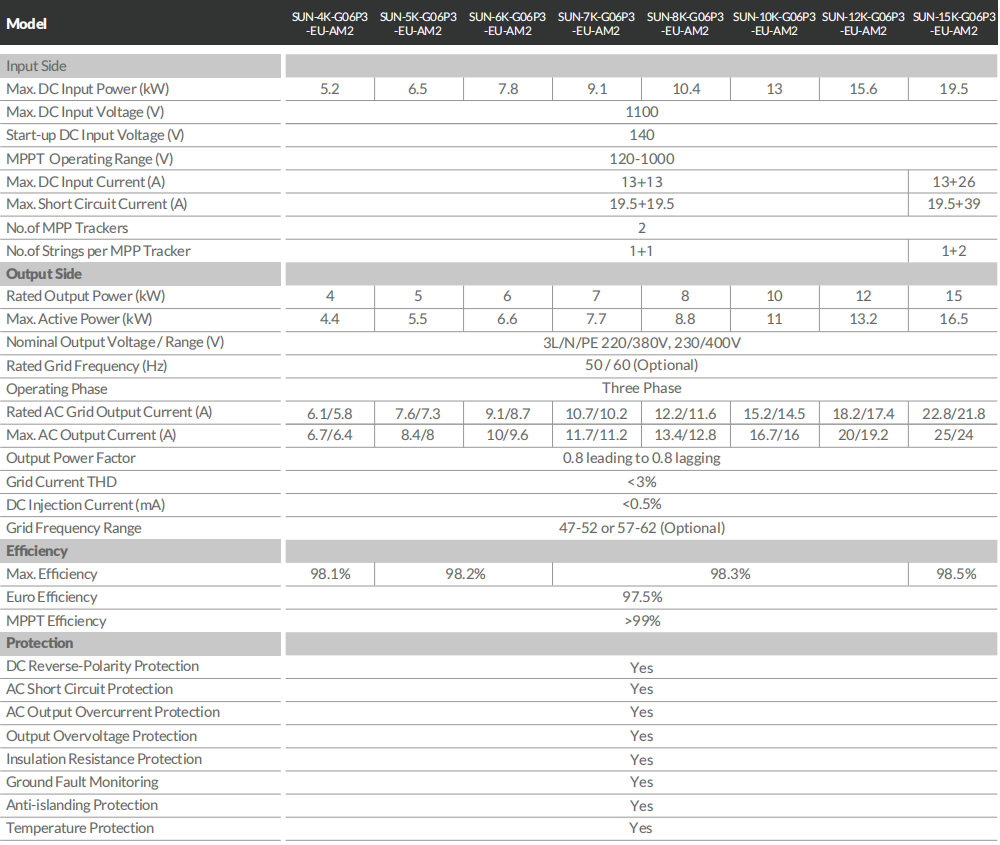Select the SUN-10K-G06P3-EU-AM2 column header
The image size is (1000, 845).
pyautogui.click(x=774, y=24)
